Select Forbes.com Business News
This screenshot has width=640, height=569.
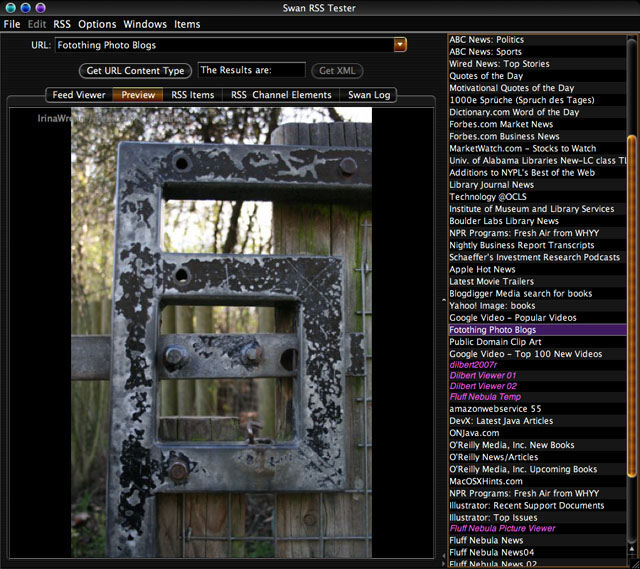click(537, 136)
